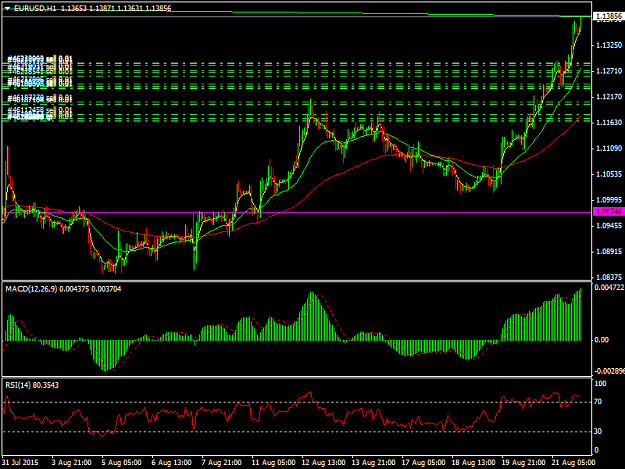Click price axis value 1.08915
The width and height of the screenshot is (625, 469).
click(608, 251)
